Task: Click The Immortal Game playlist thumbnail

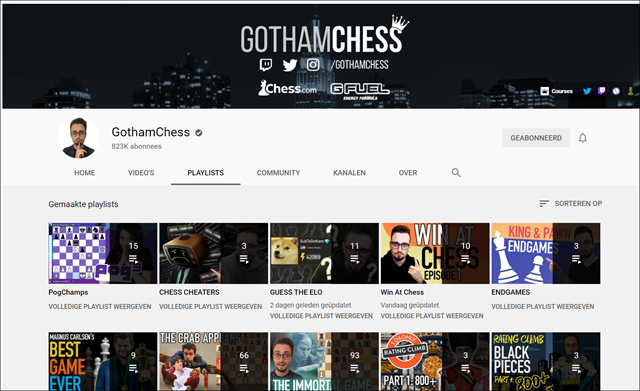Action: pyautogui.click(x=324, y=361)
